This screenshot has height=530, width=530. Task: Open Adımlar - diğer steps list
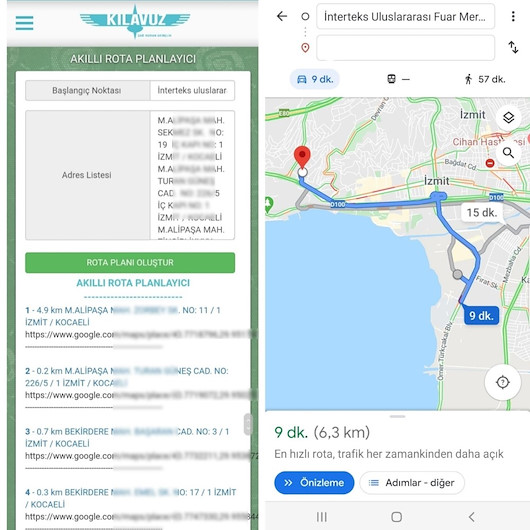[x=412, y=483]
